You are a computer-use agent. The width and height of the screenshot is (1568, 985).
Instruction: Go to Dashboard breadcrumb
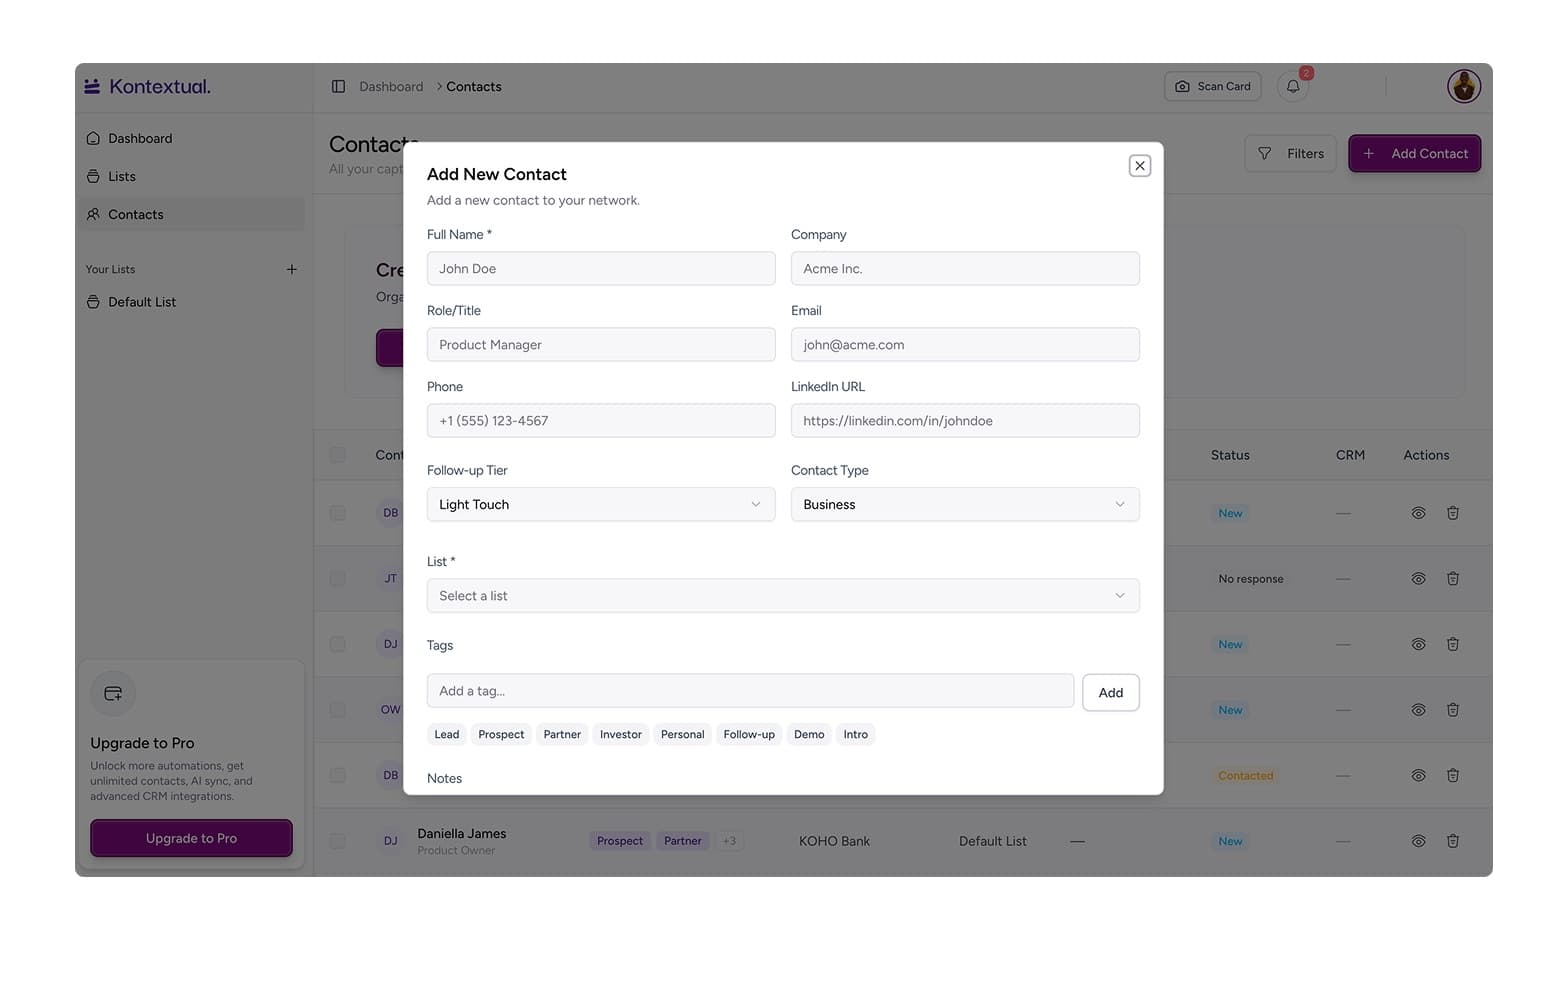click(391, 87)
